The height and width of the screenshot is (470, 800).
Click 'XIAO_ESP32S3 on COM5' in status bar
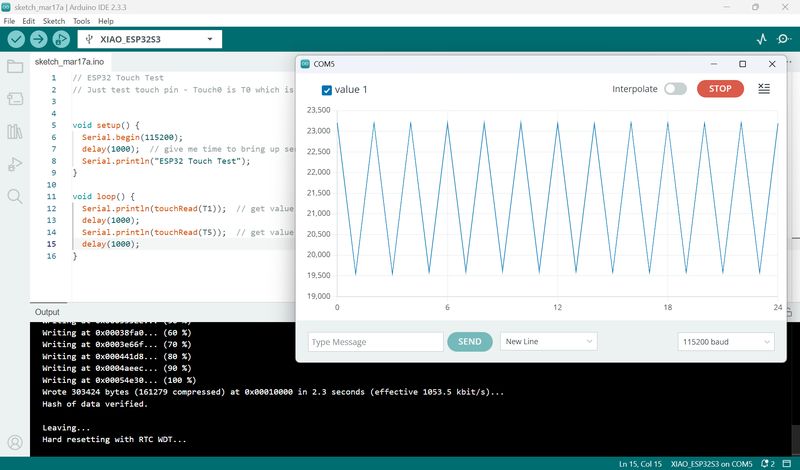click(711, 464)
